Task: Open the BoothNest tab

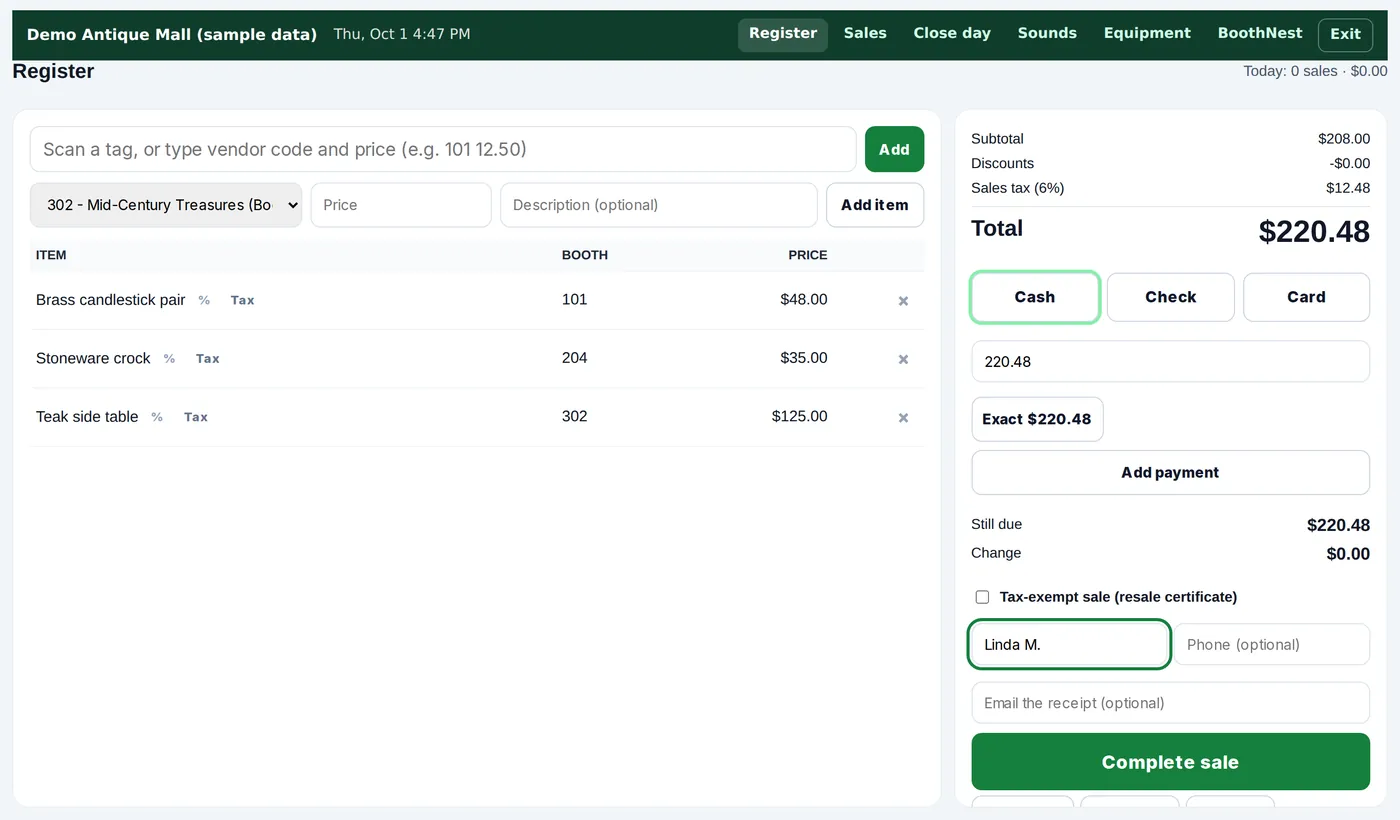Action: pos(1260,34)
